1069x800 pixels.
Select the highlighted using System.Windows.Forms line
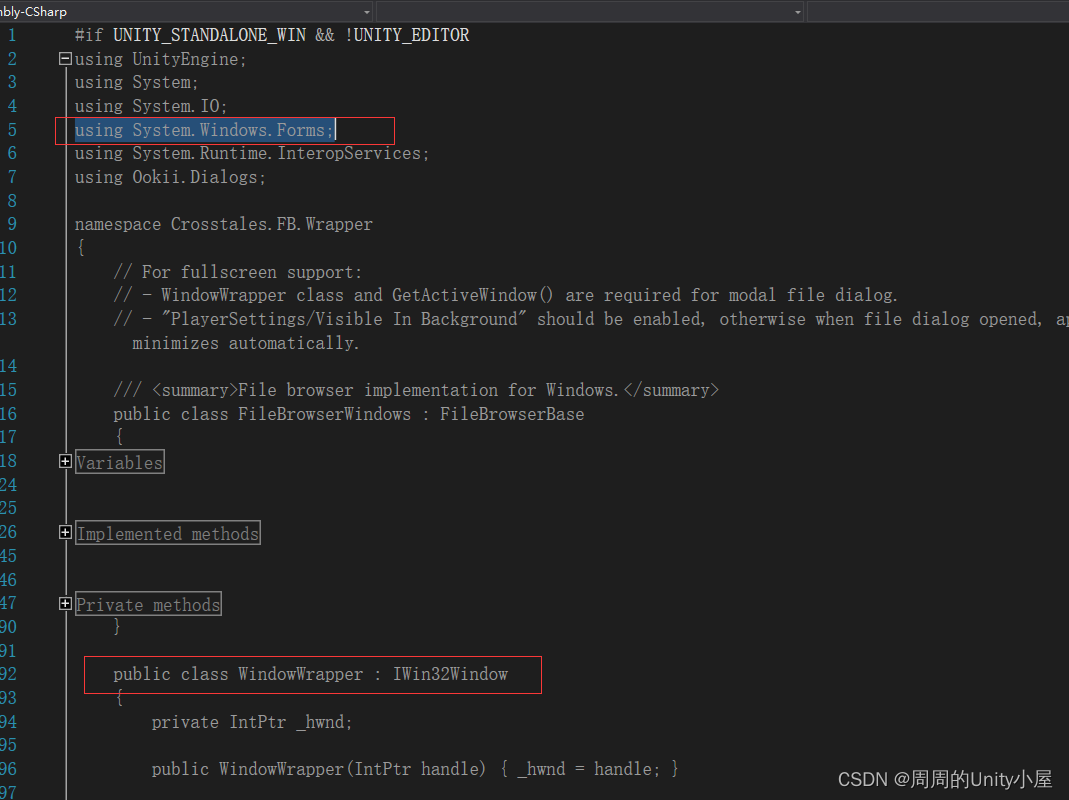point(204,130)
